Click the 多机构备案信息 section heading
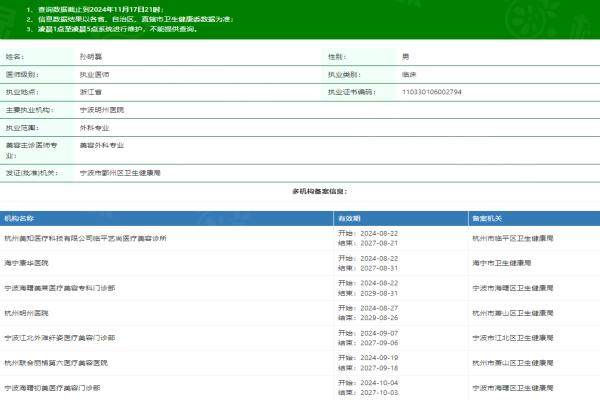This screenshot has height=400, width=600. pos(320,191)
